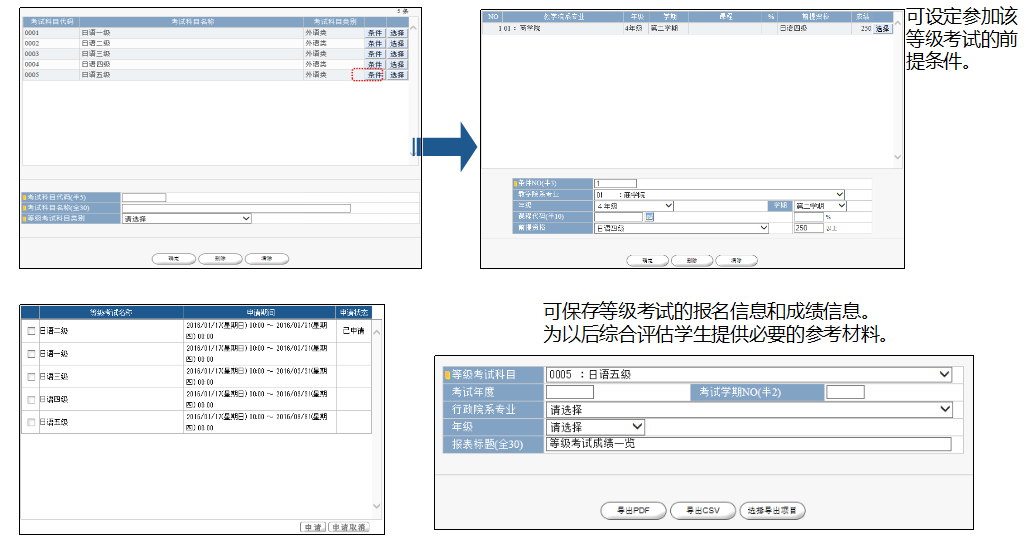Expand the 行政院系专业 dropdown
Screen dimensions: 1030x560
748,410
